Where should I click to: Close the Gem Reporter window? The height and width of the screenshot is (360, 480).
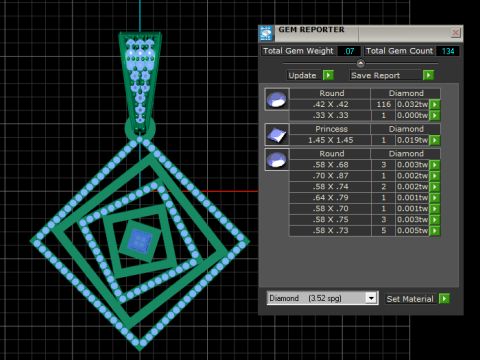pyautogui.click(x=455, y=33)
